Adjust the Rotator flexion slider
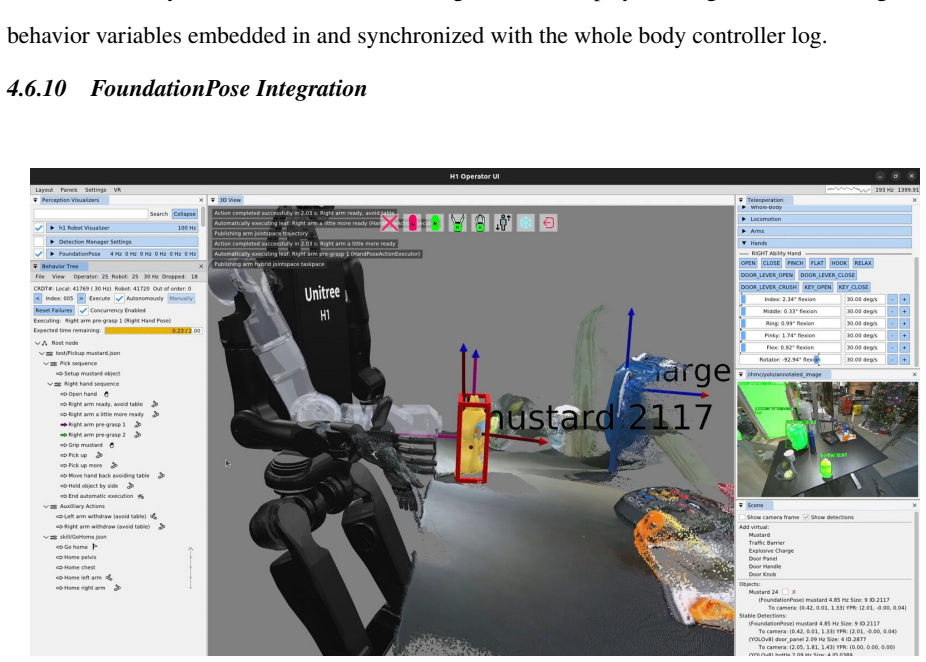The width and height of the screenshot is (926, 662). click(791, 359)
